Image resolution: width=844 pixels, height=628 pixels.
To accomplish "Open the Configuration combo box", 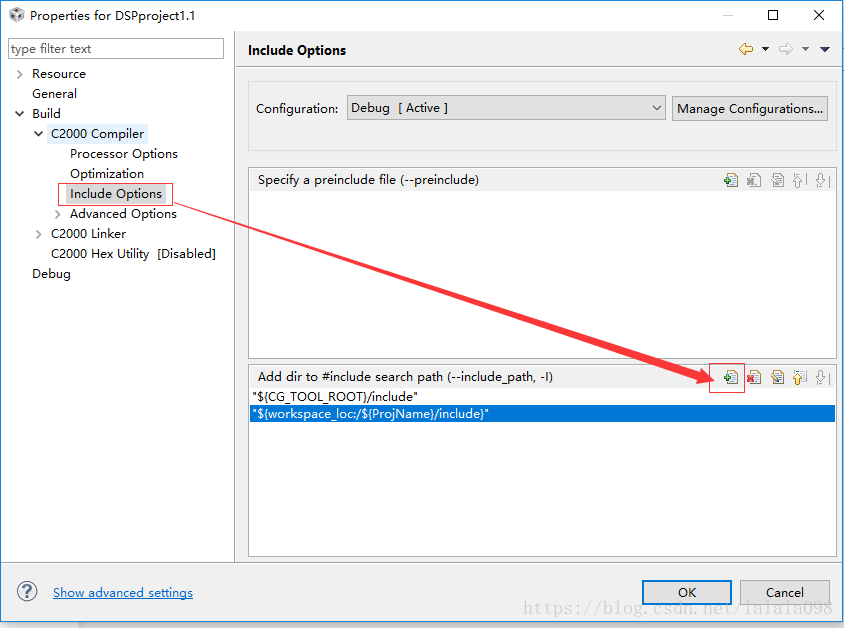I will pyautogui.click(x=506, y=108).
